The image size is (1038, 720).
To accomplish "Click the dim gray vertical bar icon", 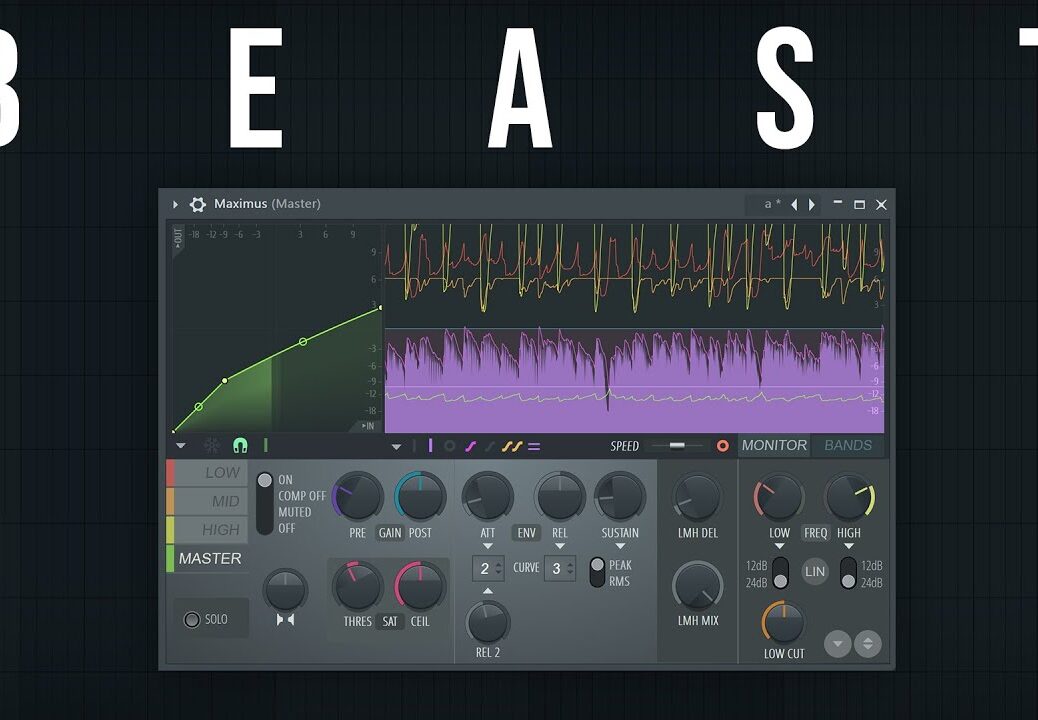I will pyautogui.click(x=414, y=446).
